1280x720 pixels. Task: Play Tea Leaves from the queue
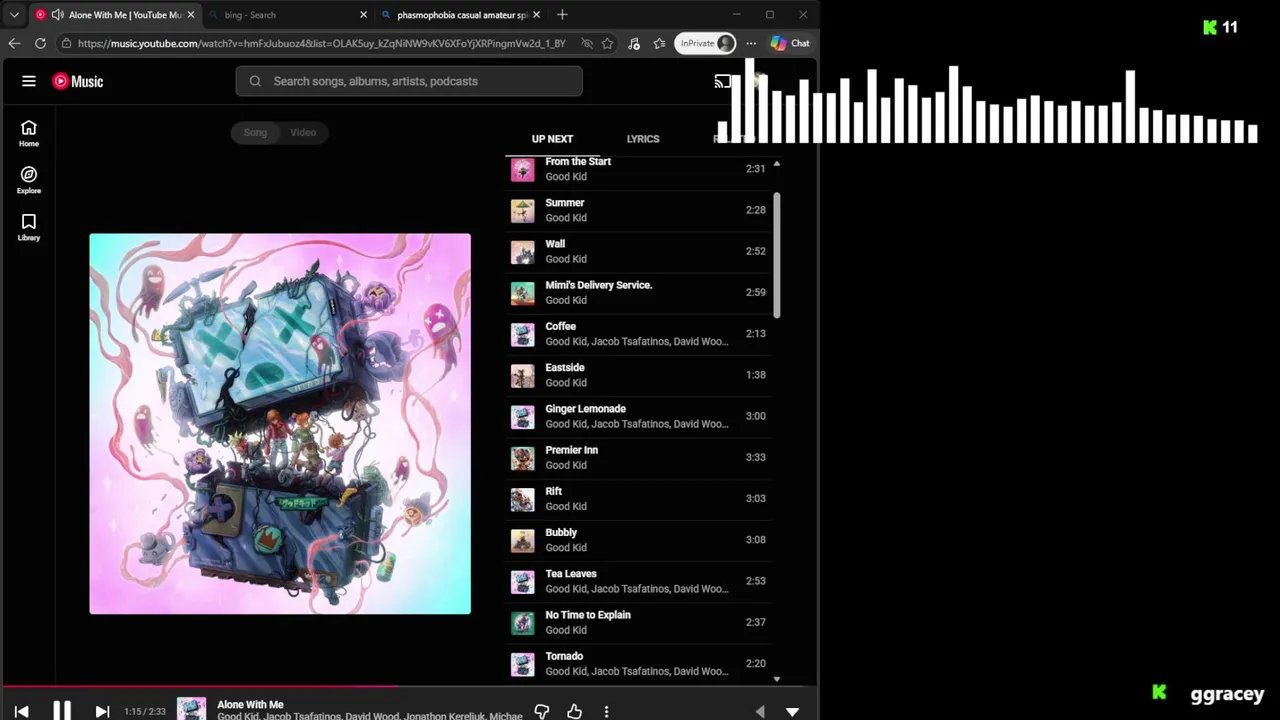639,581
